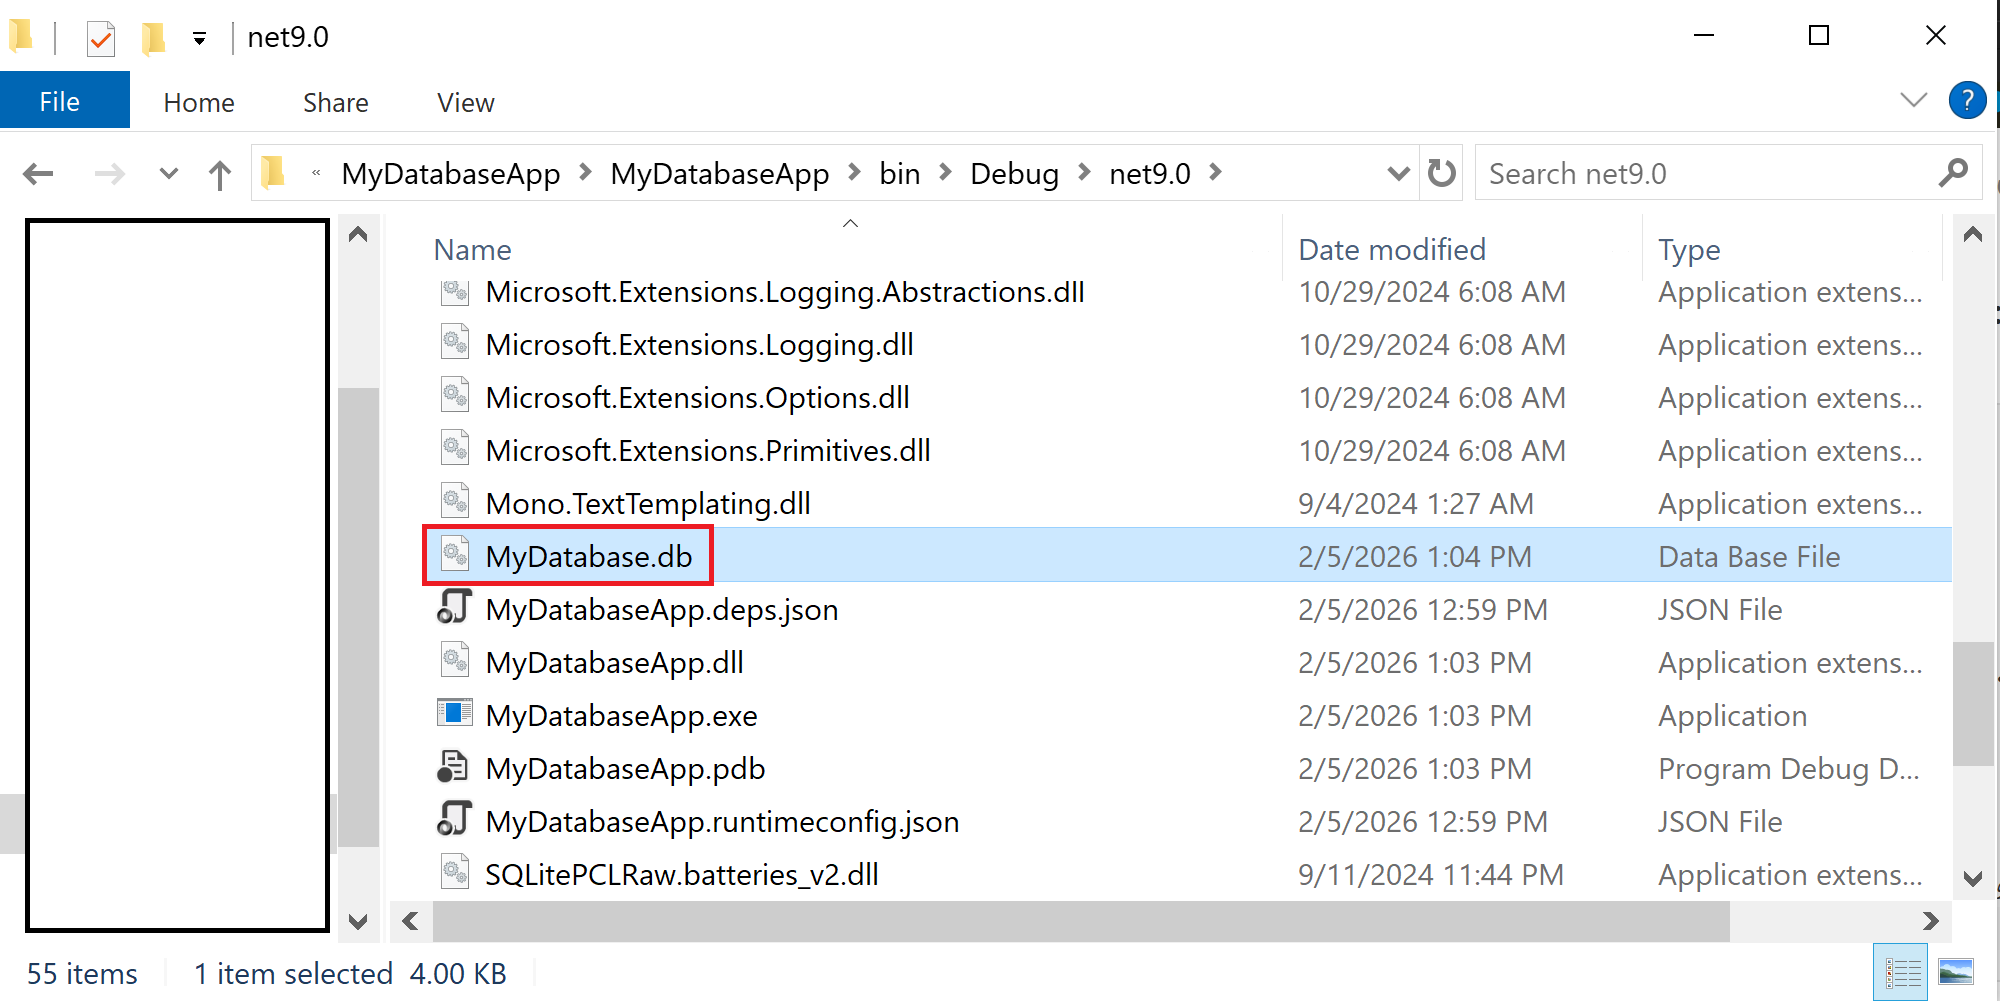The image size is (2000, 1001).
Task: Open Customize Quick Access Toolbar dropdown
Action: [199, 39]
